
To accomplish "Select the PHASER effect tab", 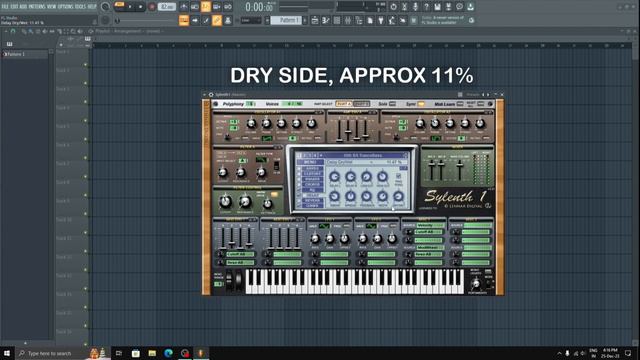I will pyautogui.click(x=313, y=179).
